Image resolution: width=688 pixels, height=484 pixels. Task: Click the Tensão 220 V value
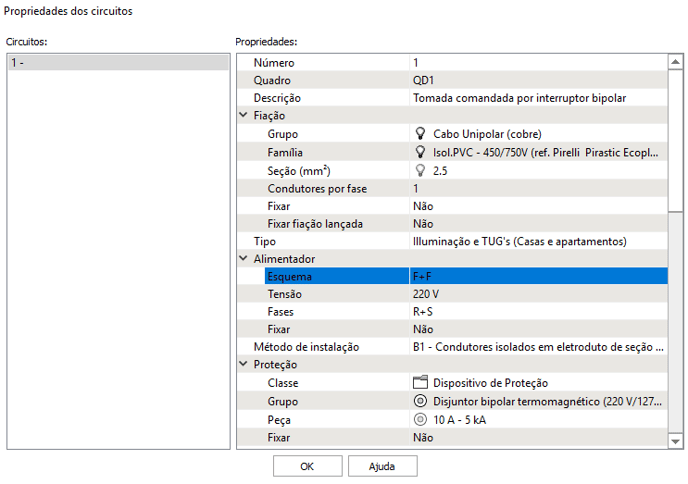(537, 295)
